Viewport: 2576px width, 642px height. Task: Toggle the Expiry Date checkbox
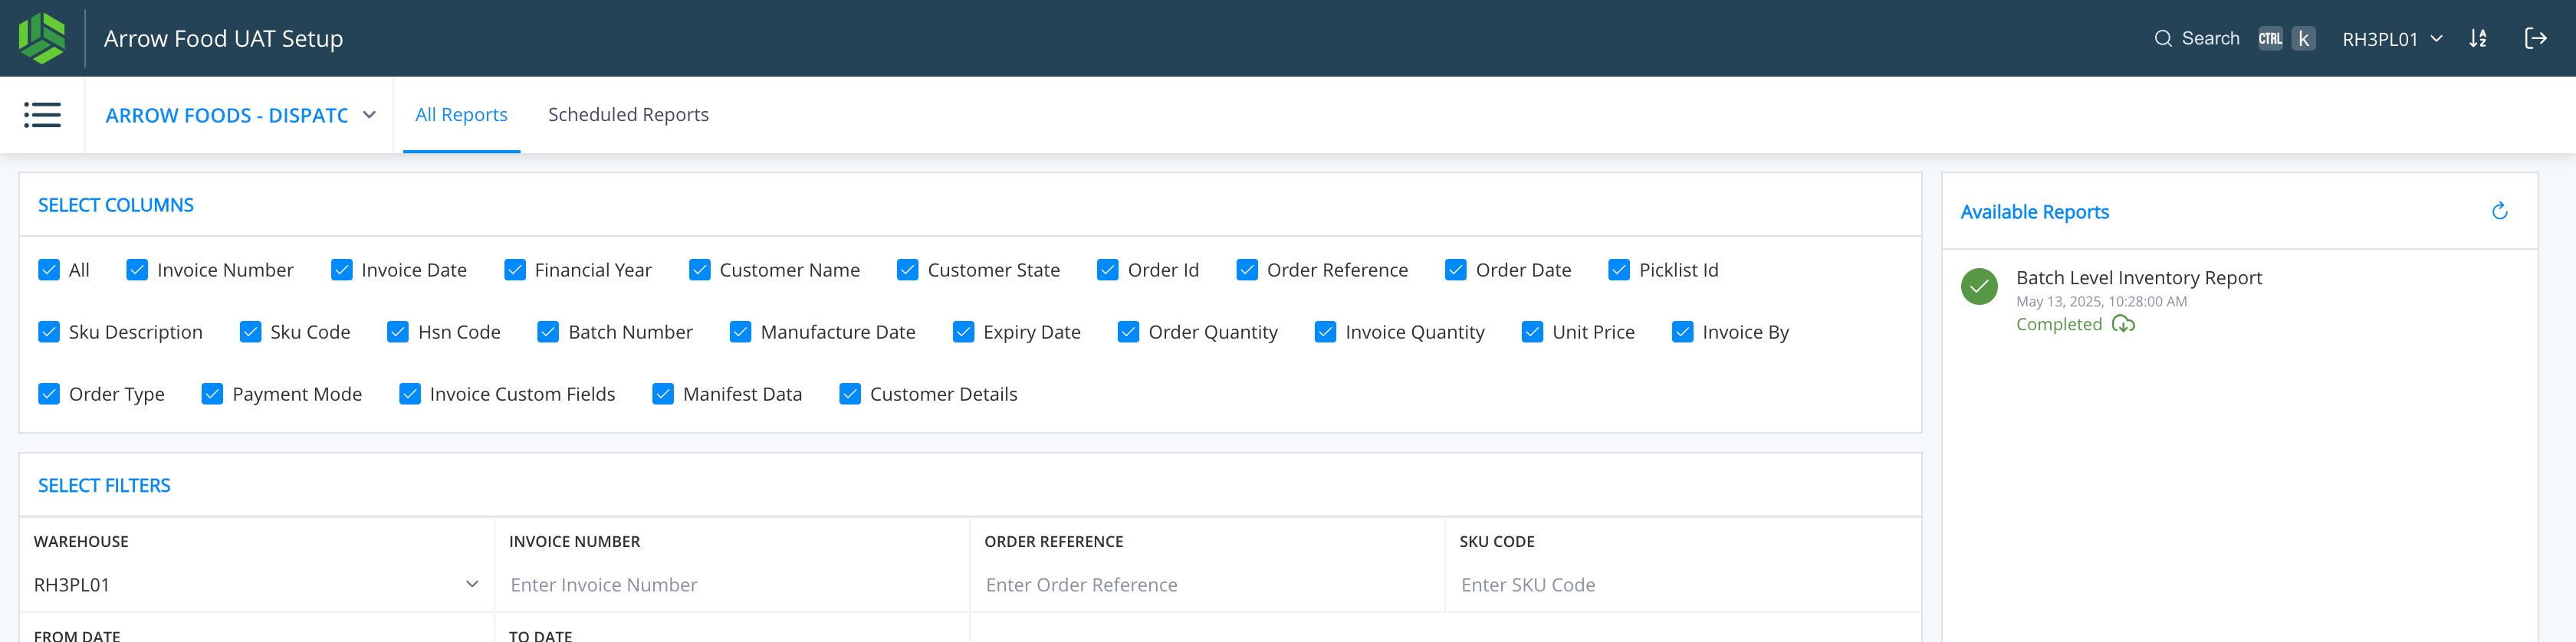pos(964,332)
